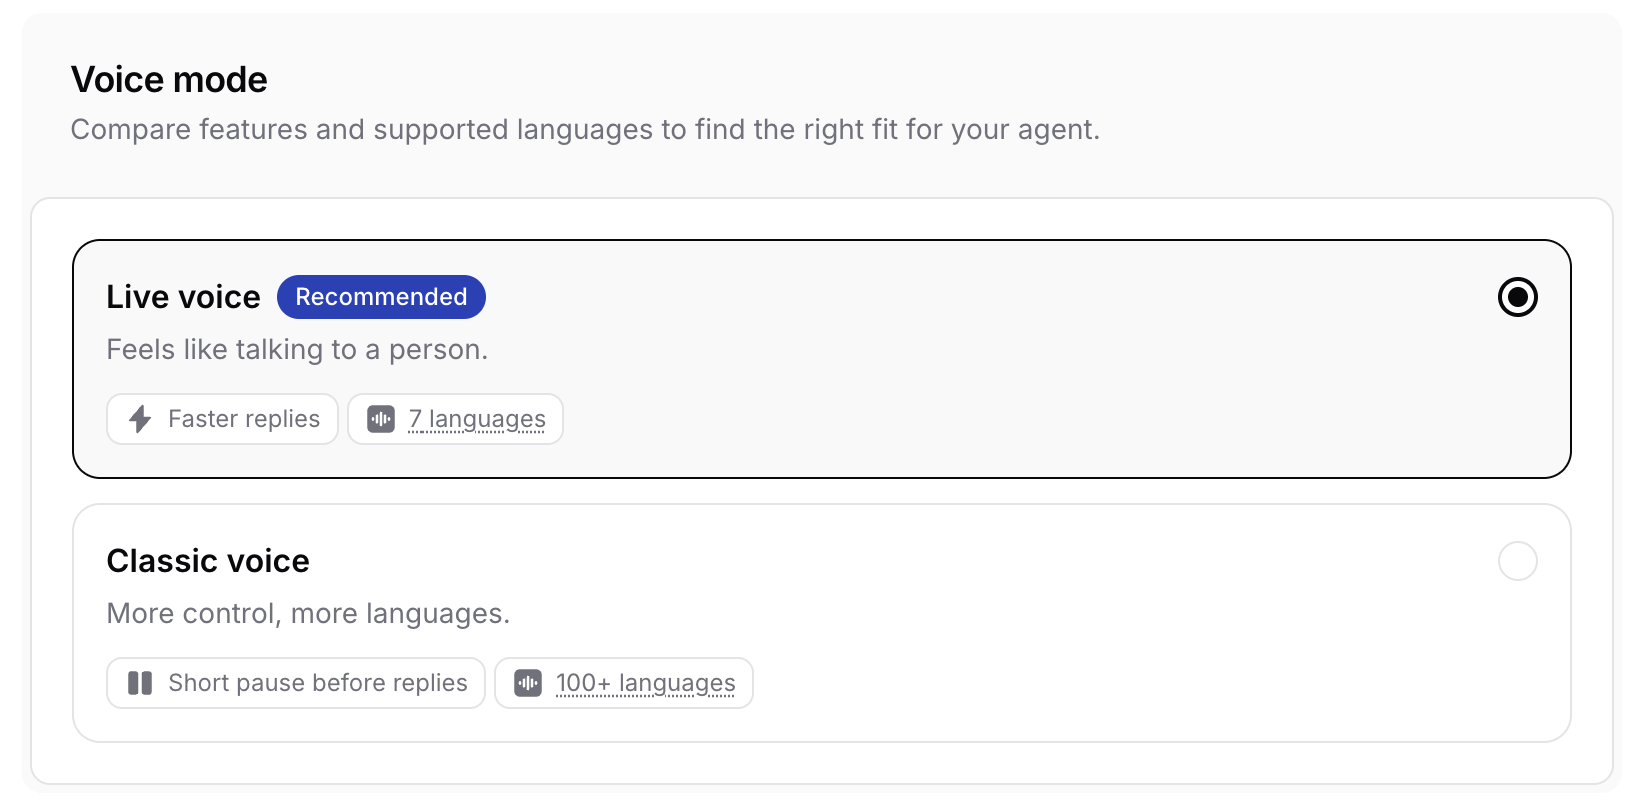The height and width of the screenshot is (812, 1636).
Task: Click the Faster replies chip
Action: pos(222,419)
